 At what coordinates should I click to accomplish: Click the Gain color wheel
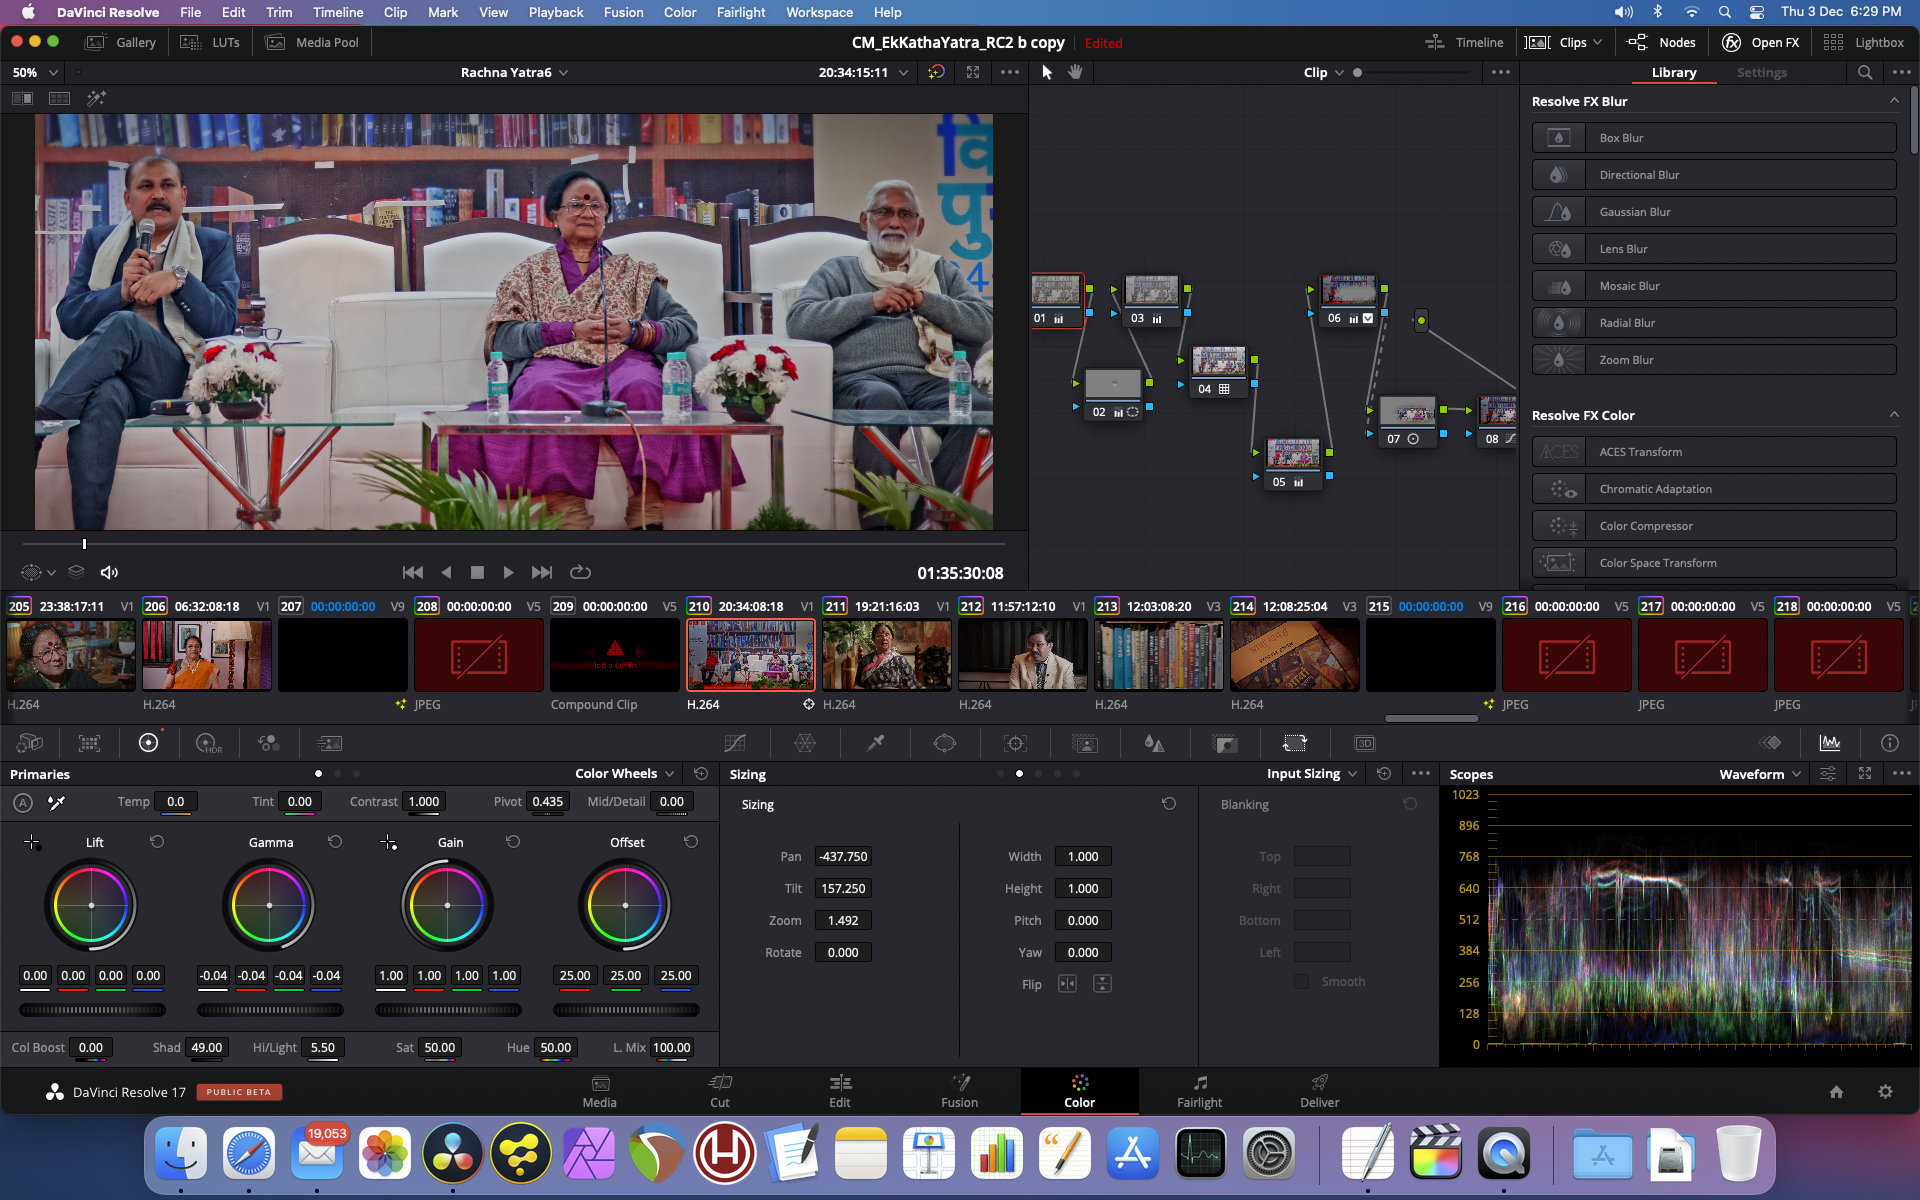click(447, 906)
